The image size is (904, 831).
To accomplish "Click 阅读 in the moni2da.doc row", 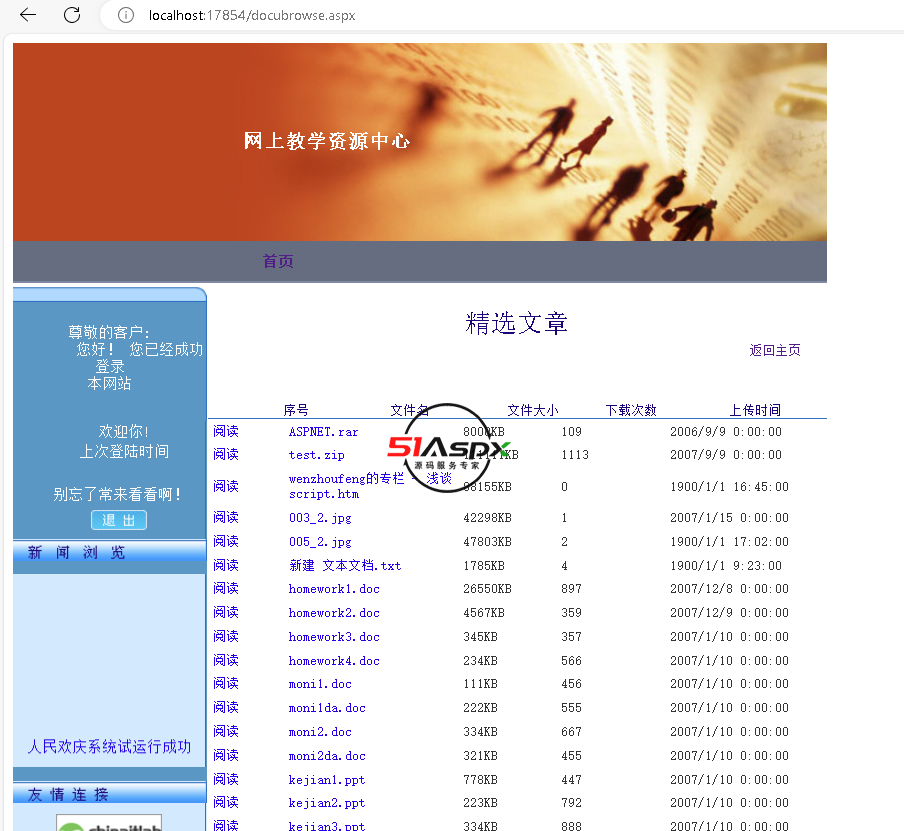I will [225, 755].
